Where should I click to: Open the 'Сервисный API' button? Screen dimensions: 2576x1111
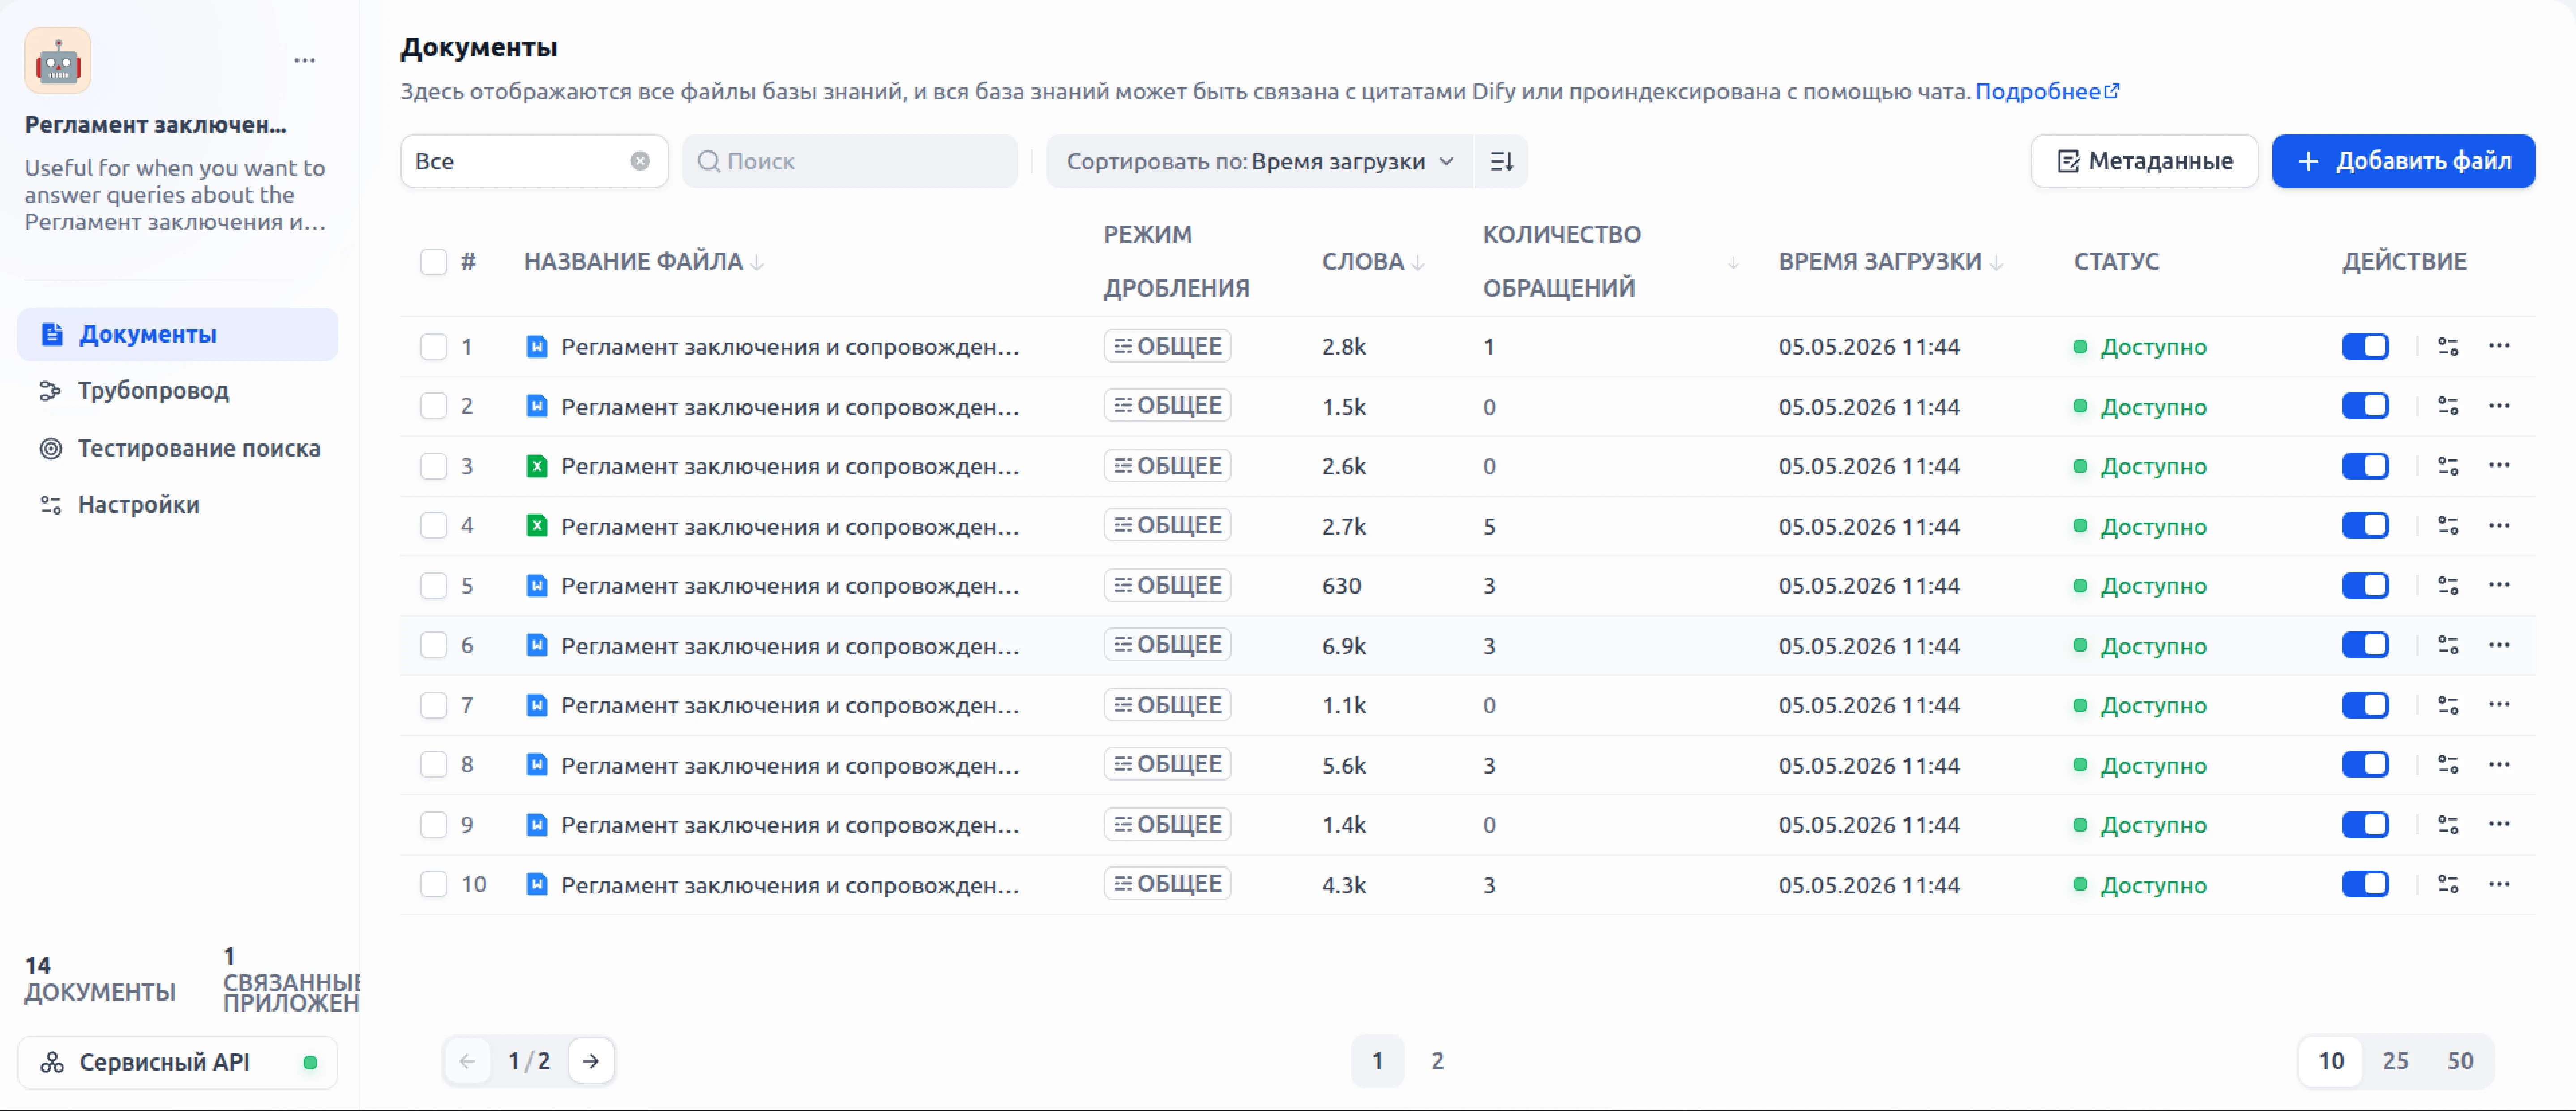(x=178, y=1062)
